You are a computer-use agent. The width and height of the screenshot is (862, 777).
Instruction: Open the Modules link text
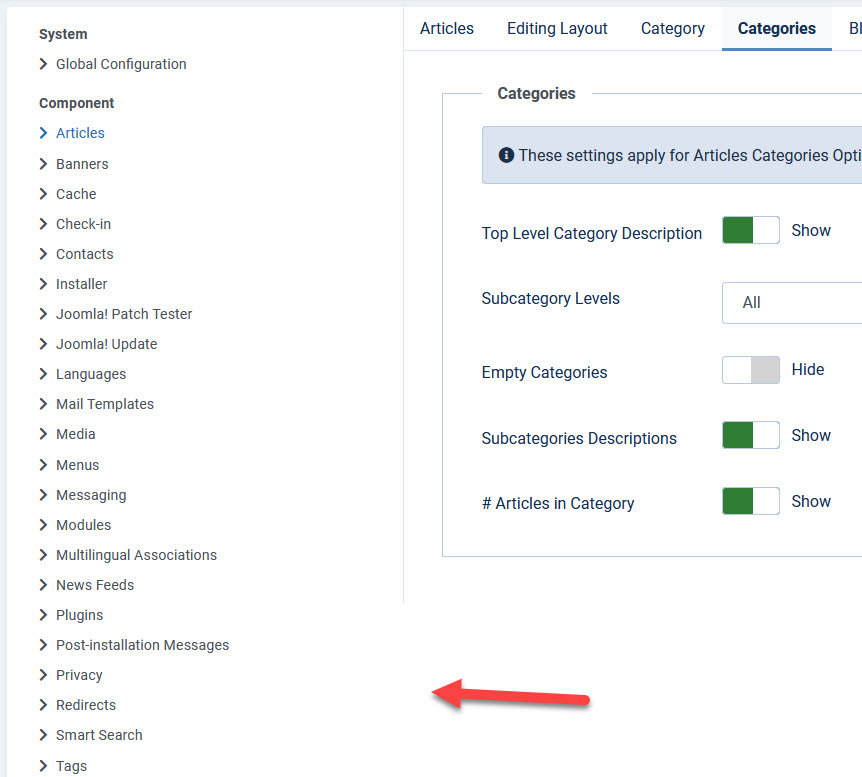click(84, 525)
